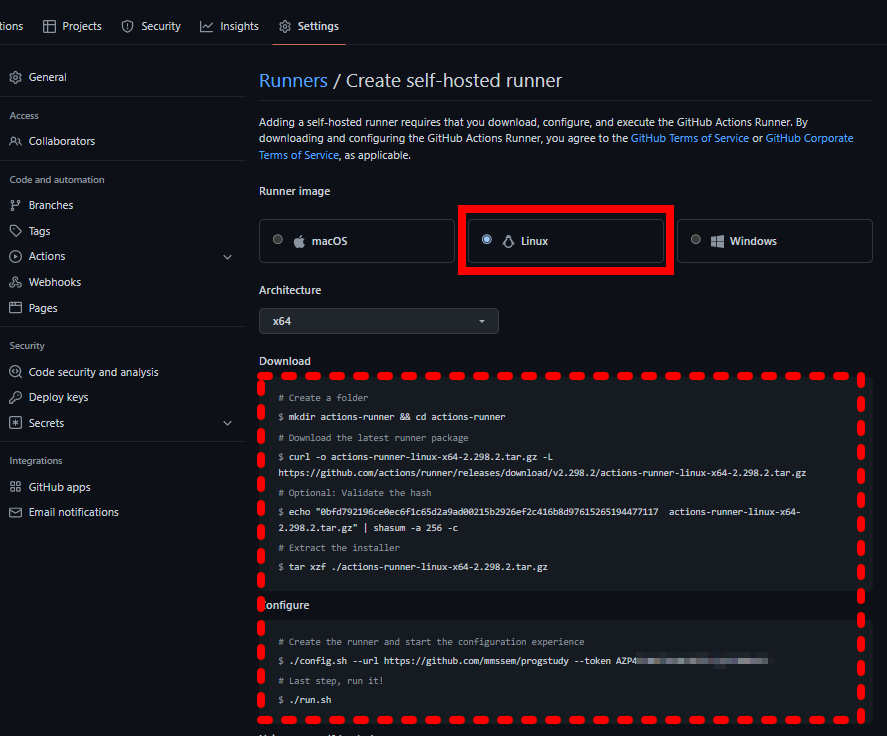The image size is (887, 736).
Task: Click the Email notifications envelope icon
Action: 15,512
